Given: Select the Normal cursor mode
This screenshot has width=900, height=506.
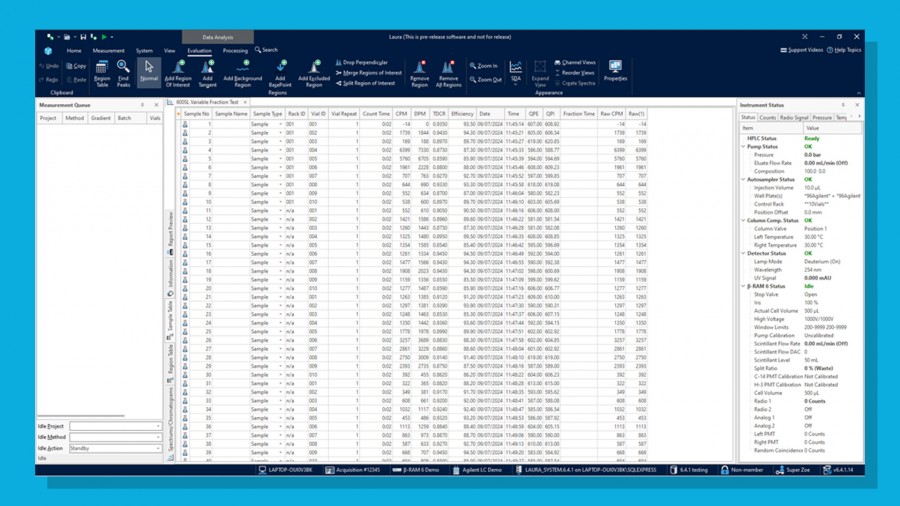Looking at the screenshot, I should click(149, 73).
